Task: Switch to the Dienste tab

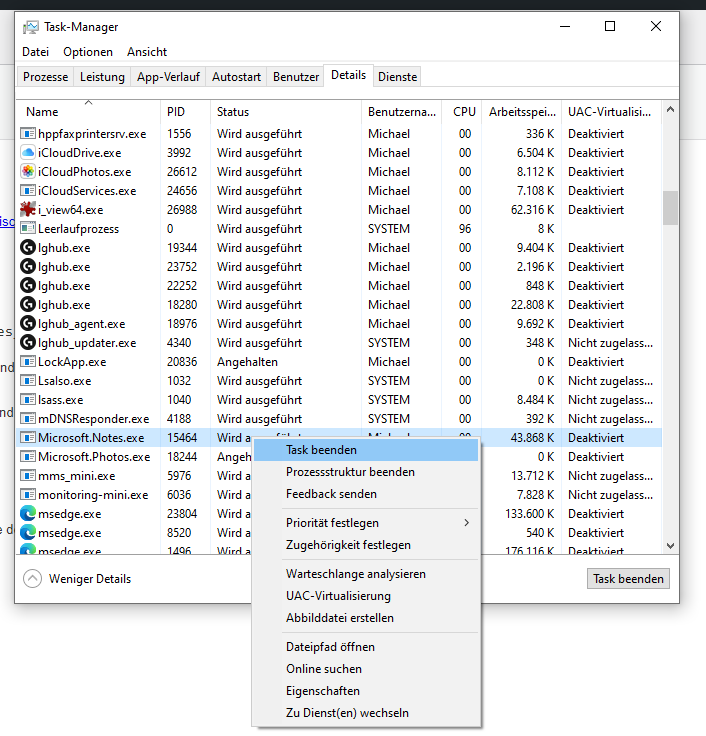Action: point(397,77)
